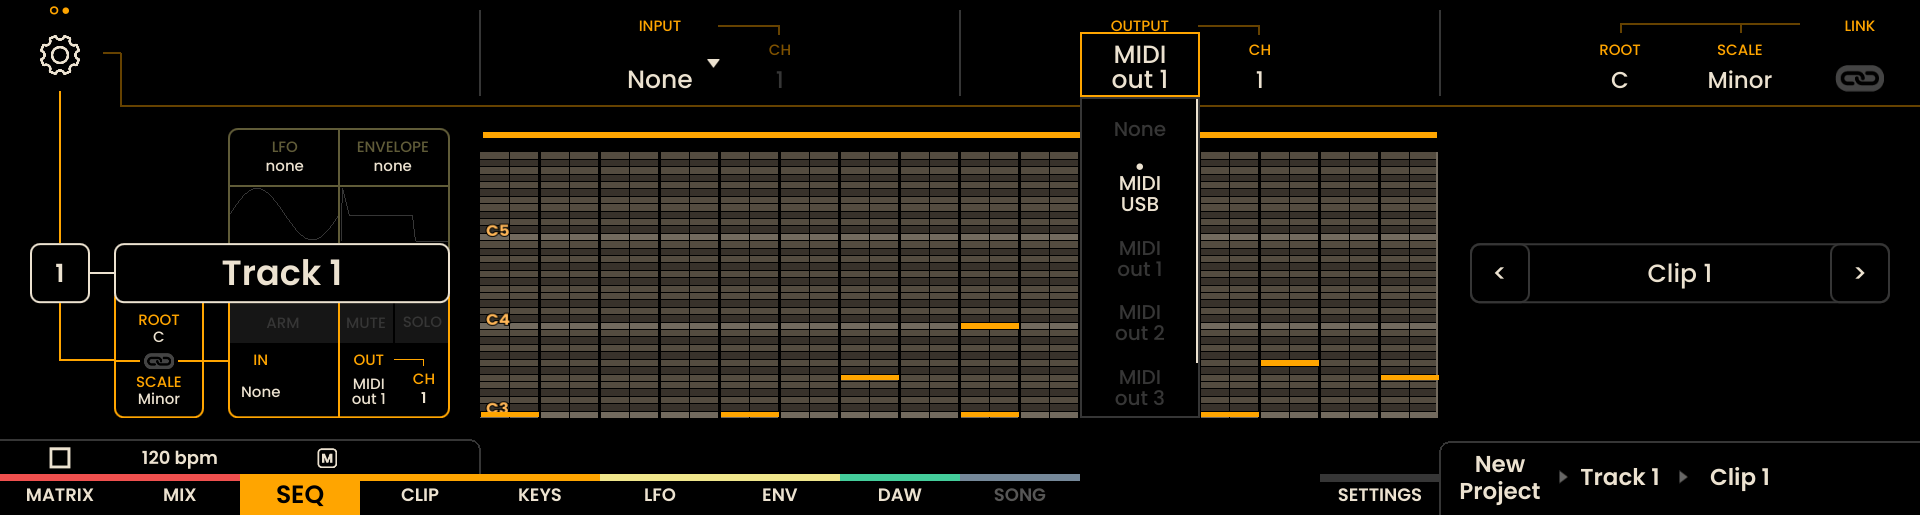This screenshot has width=1920, height=515.
Task: Select the orange note just below C4
Action: point(990,326)
